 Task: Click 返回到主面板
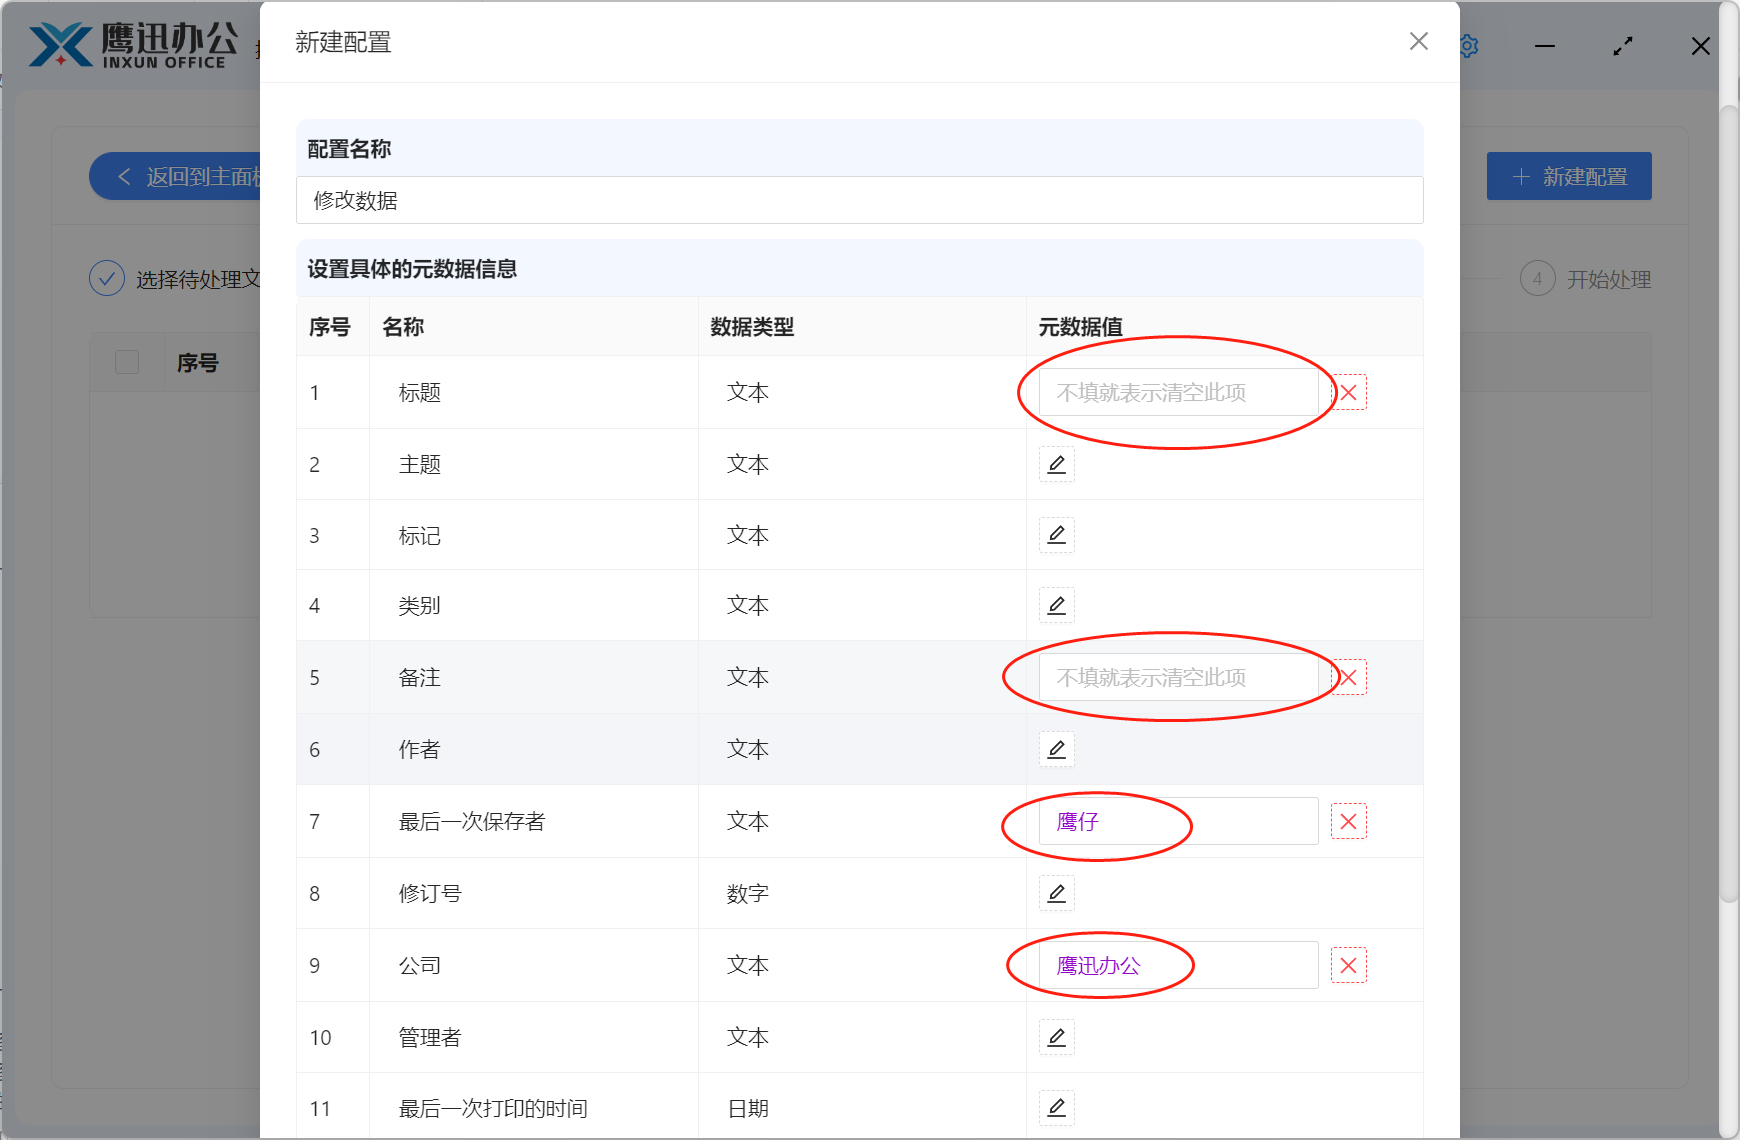tap(180, 176)
